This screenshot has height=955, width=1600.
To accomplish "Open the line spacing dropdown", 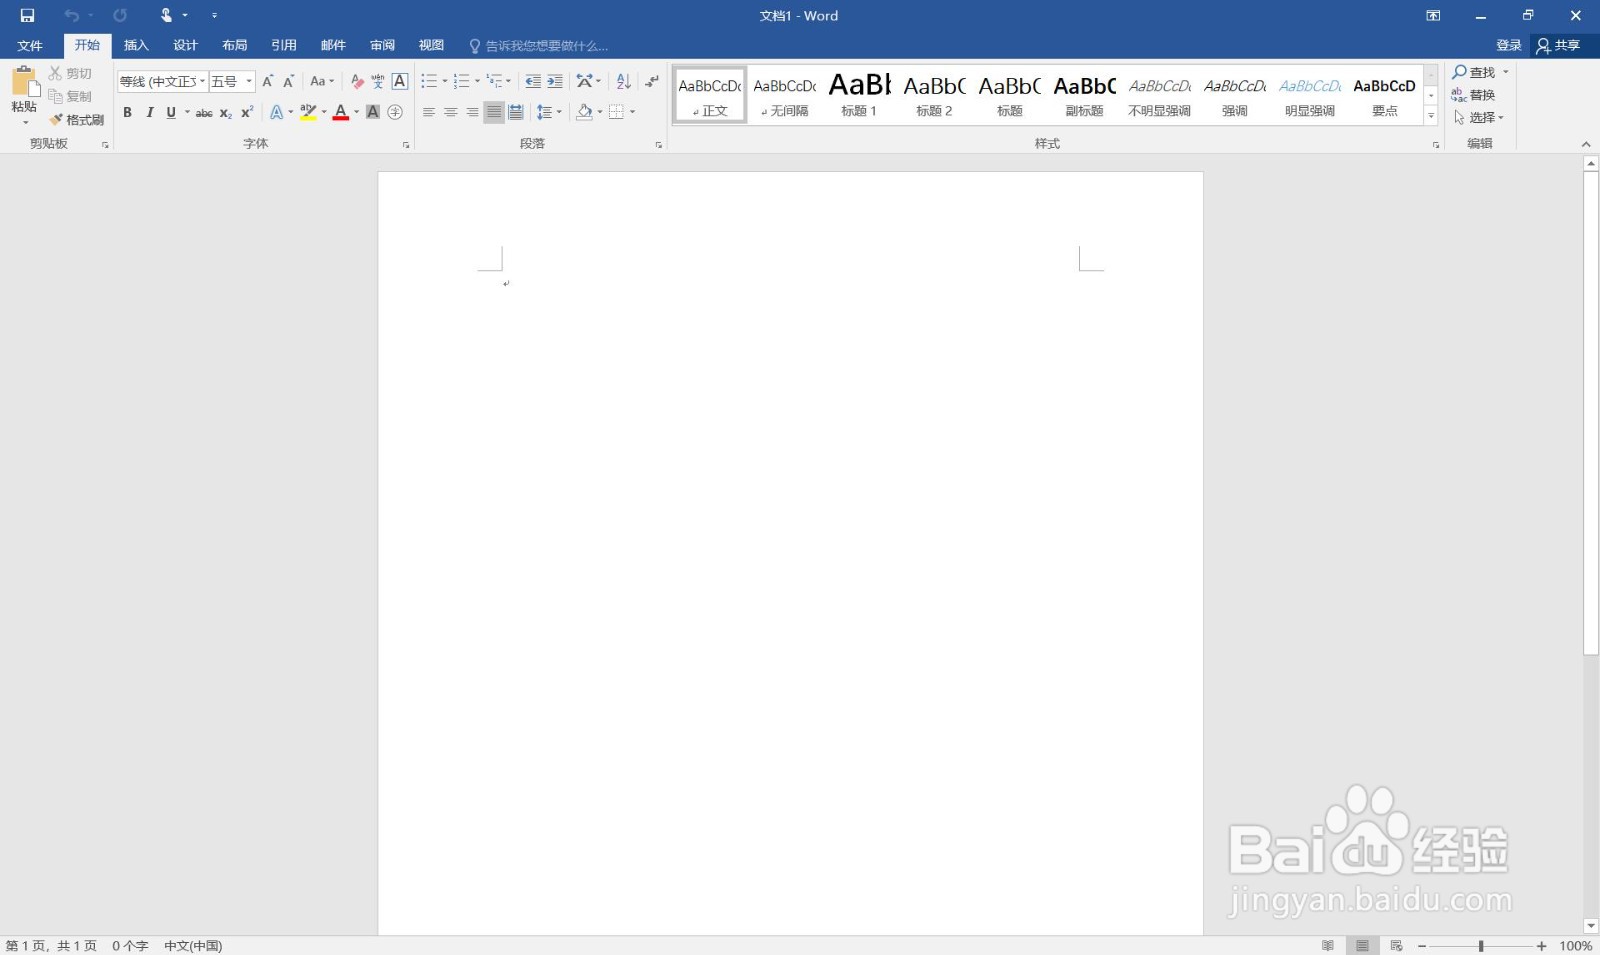I will click(550, 112).
